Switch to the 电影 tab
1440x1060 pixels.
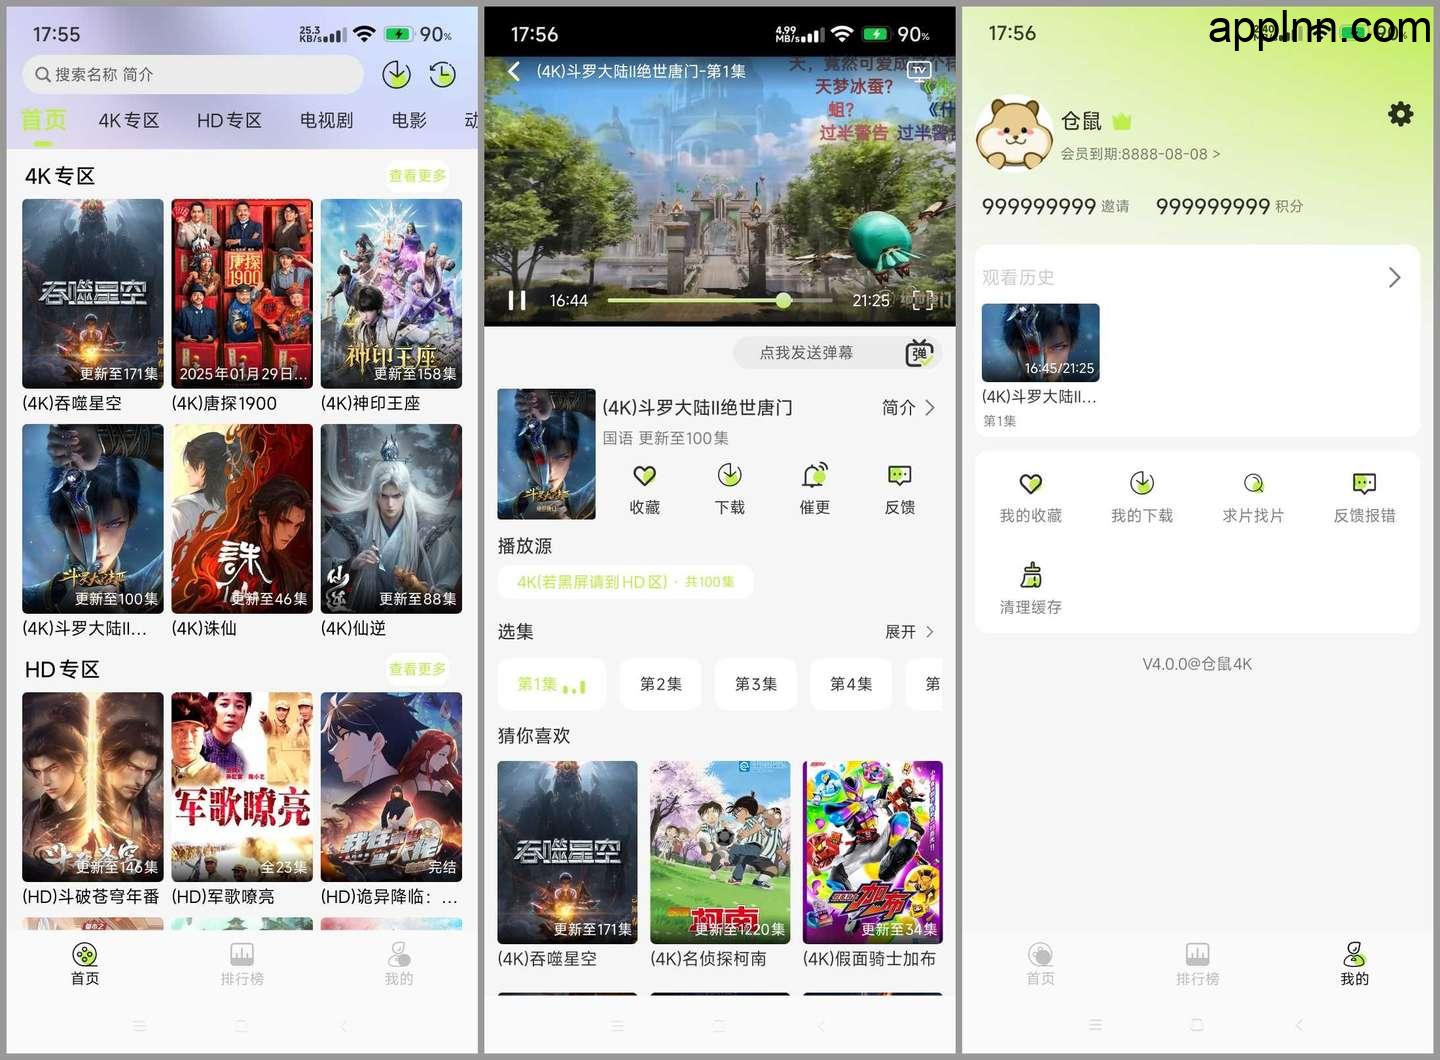(409, 121)
